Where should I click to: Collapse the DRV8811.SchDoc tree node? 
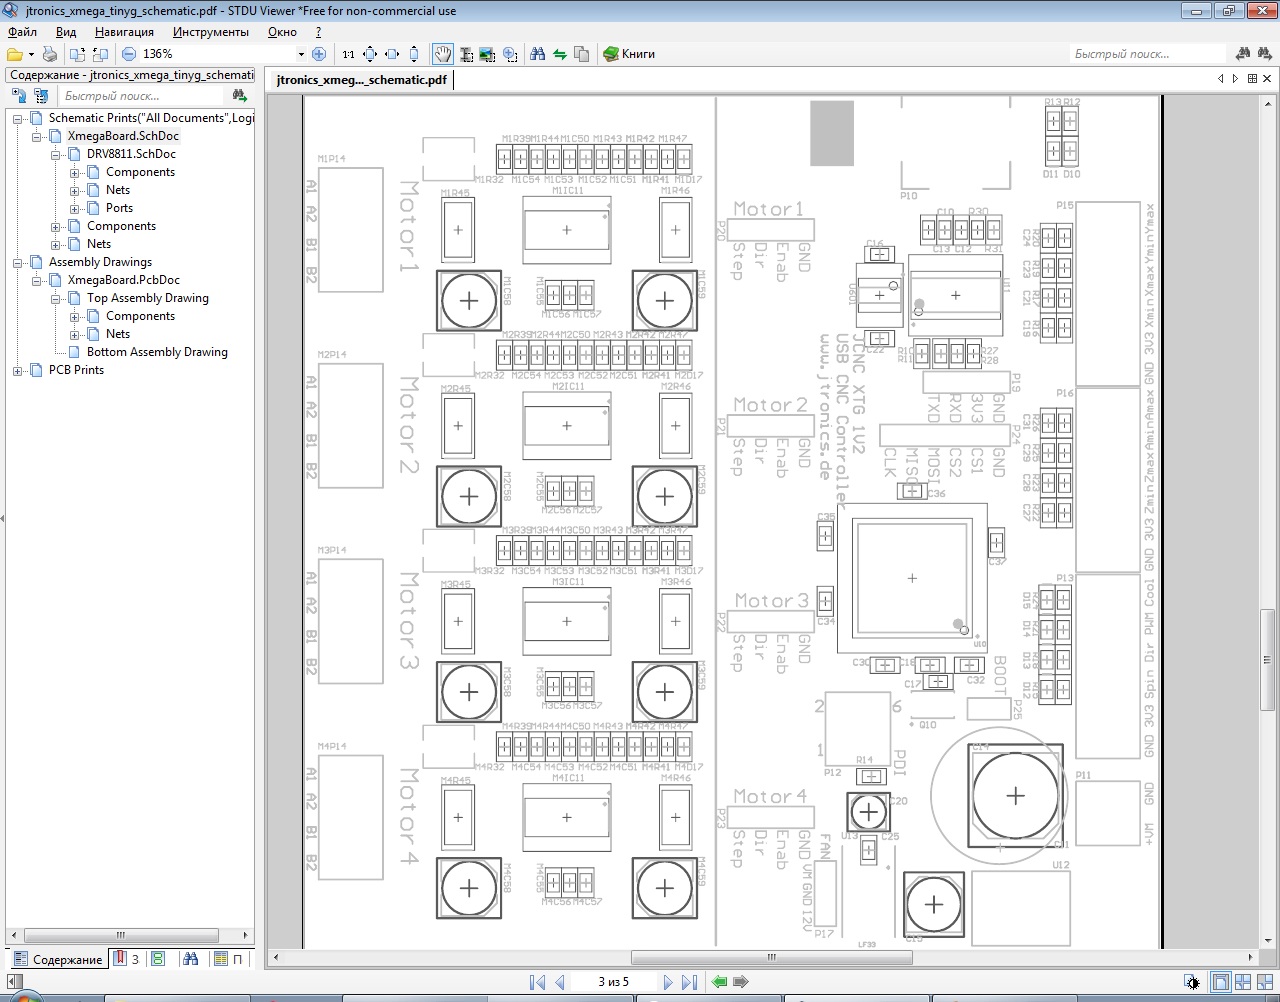tap(56, 154)
